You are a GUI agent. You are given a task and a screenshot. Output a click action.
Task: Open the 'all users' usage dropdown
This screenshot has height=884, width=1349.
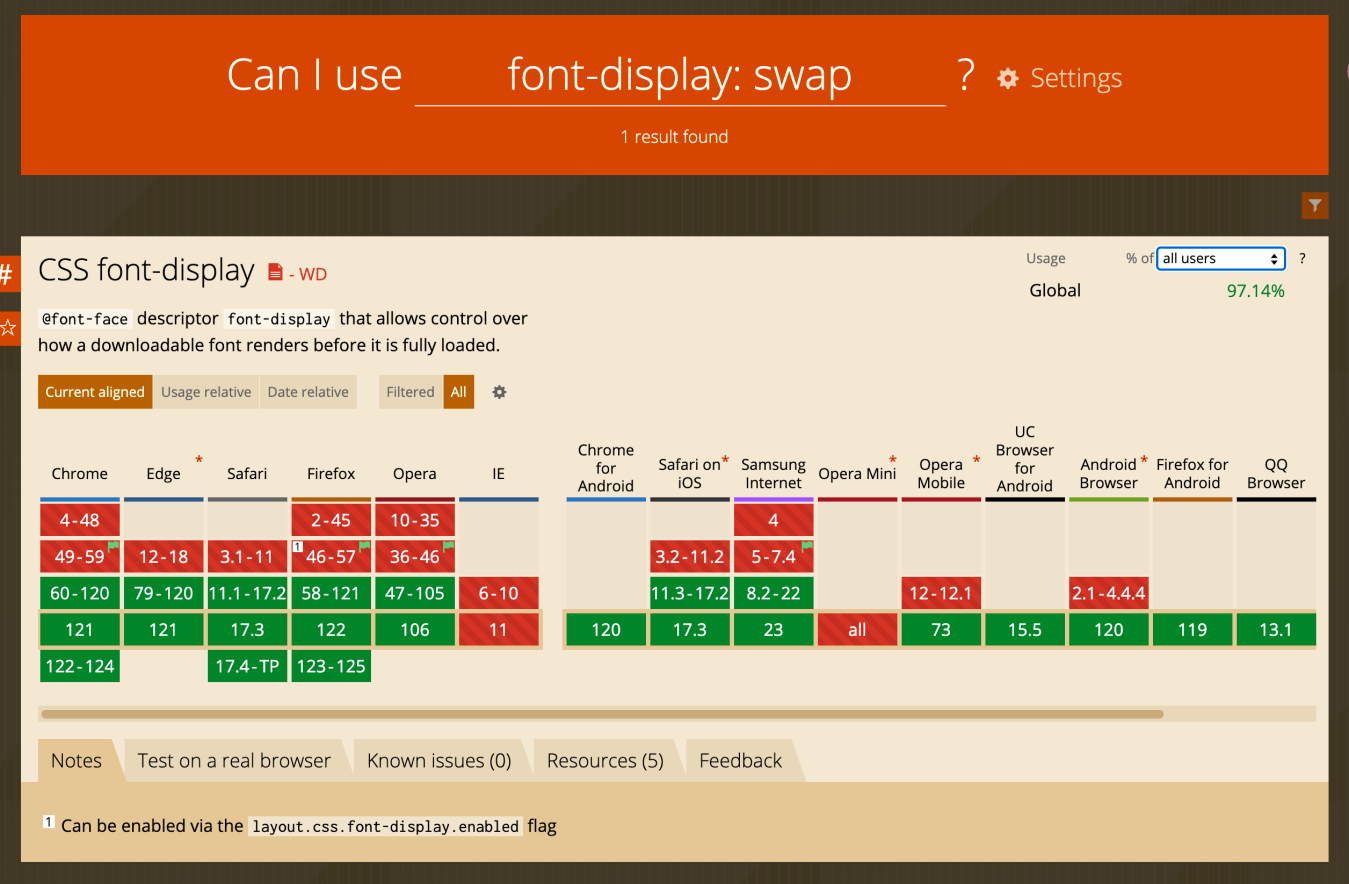pos(1220,258)
